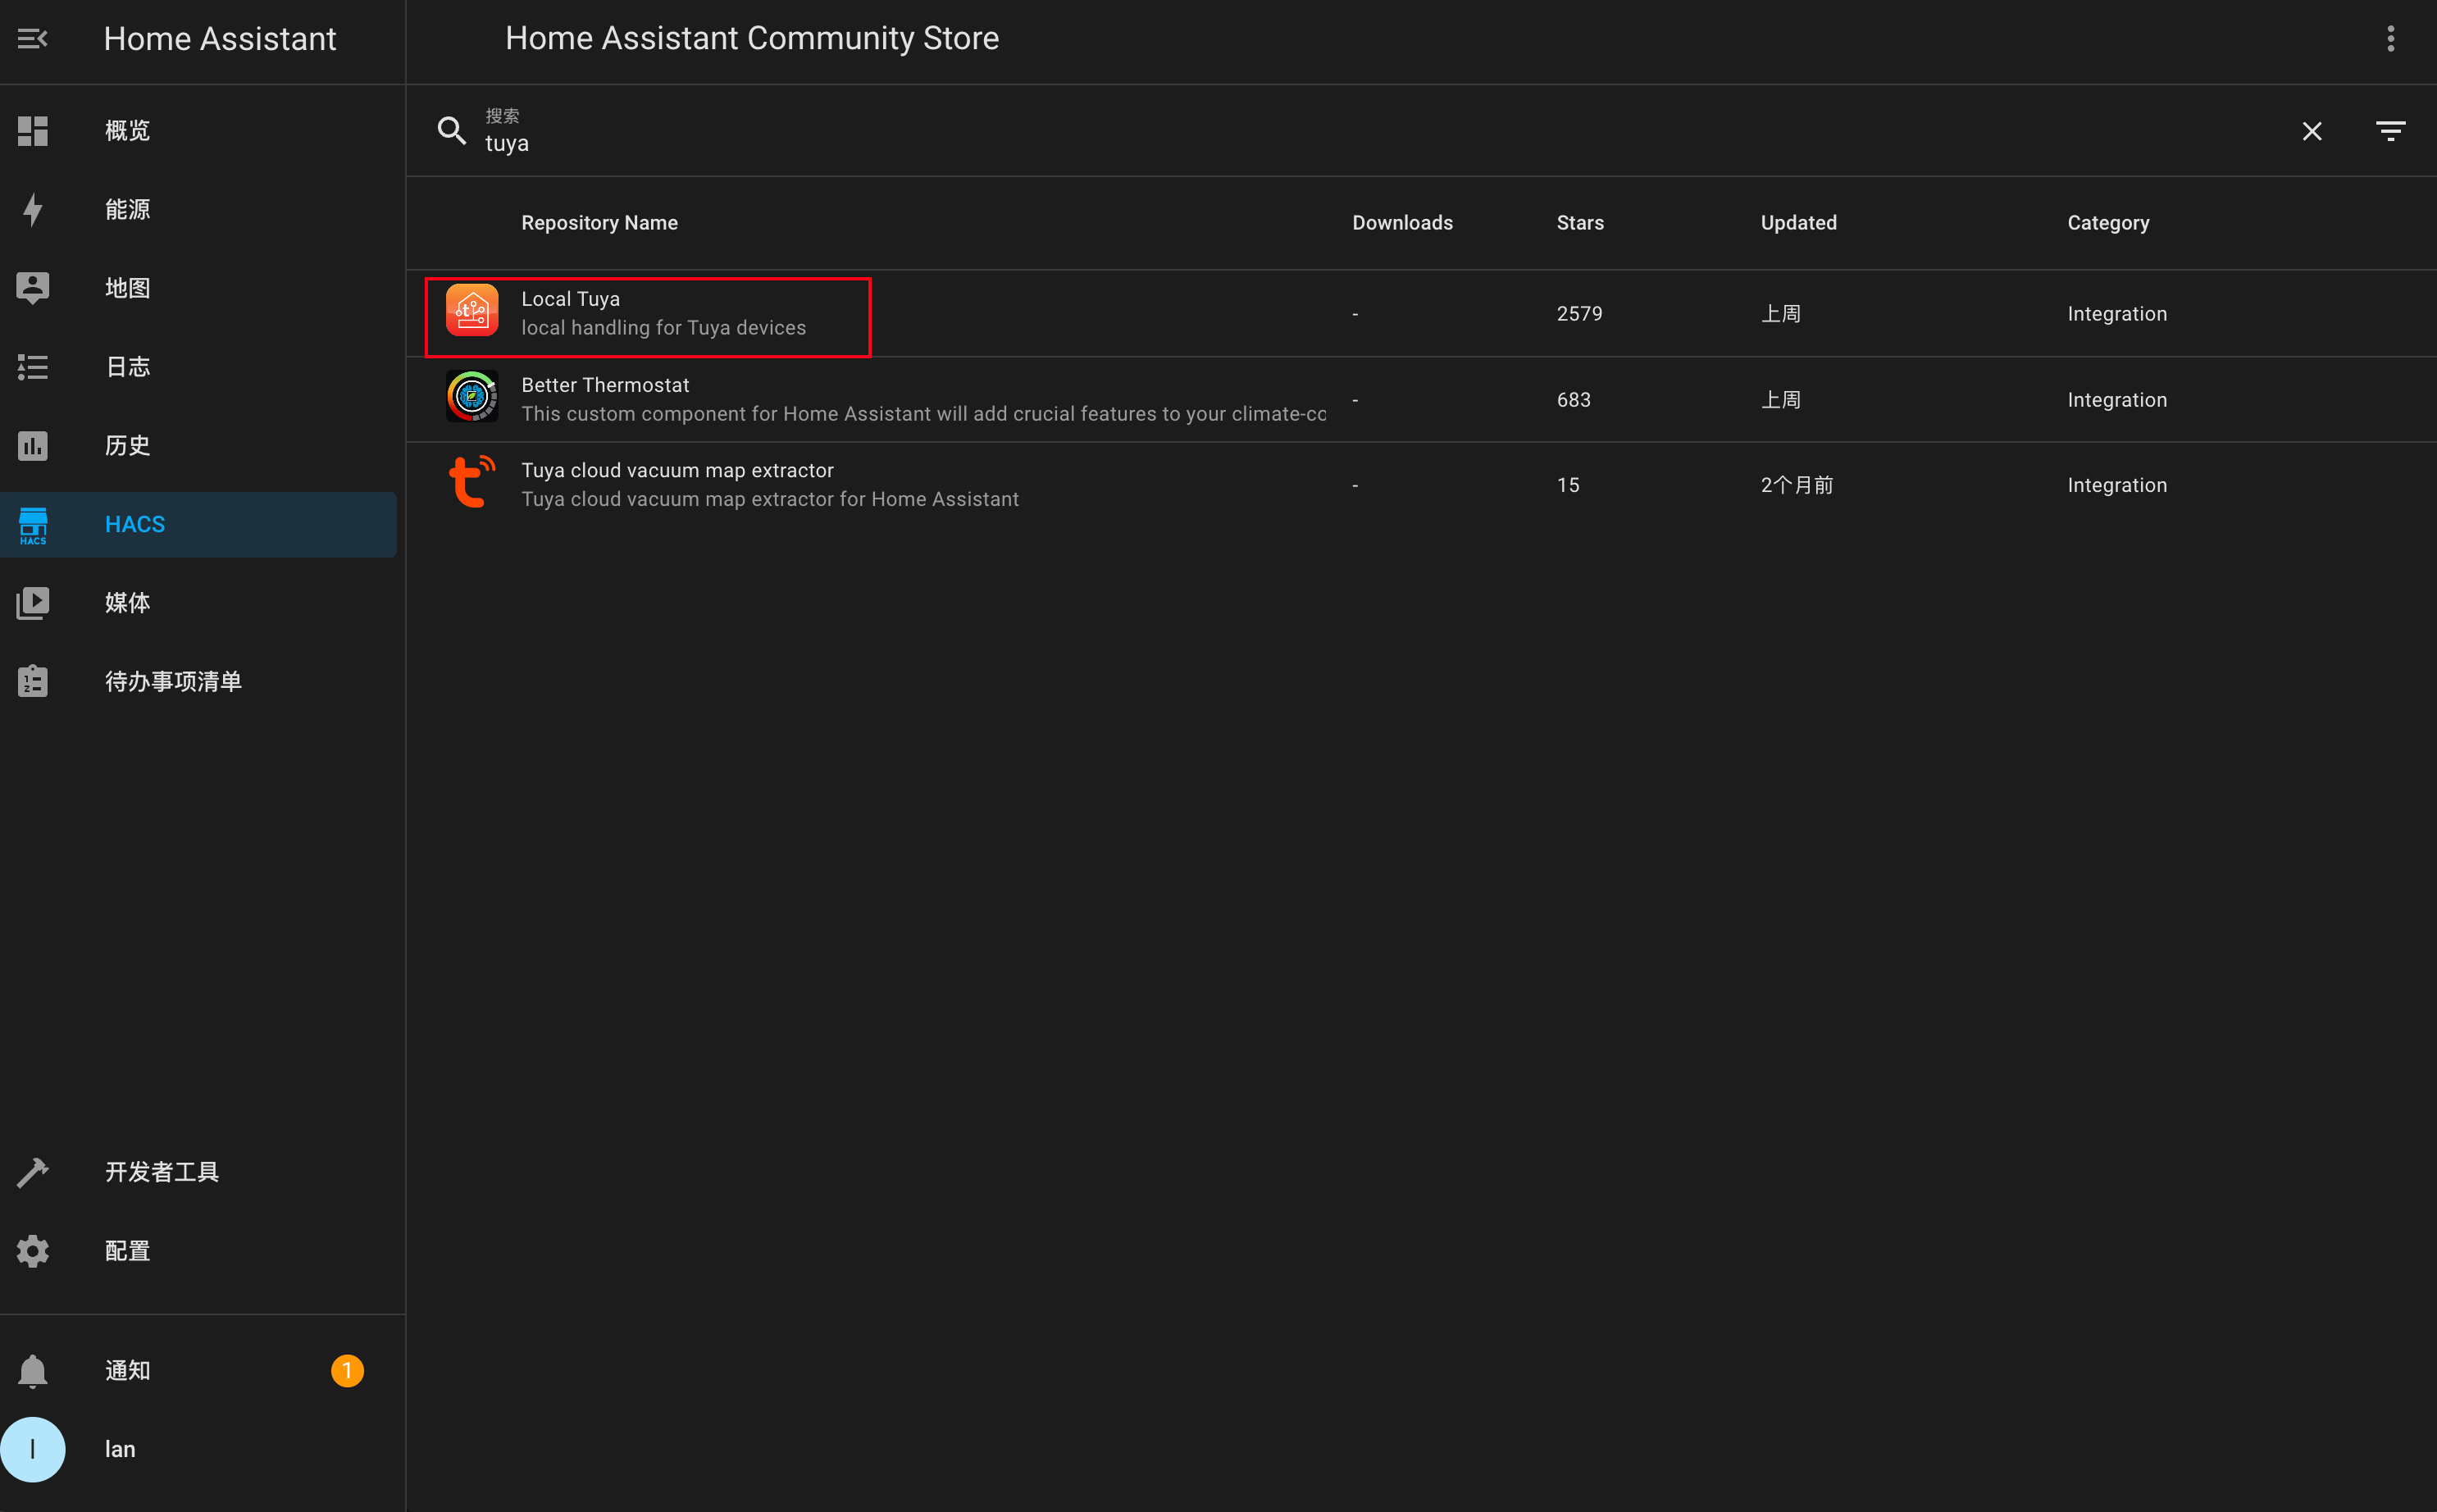Open 'Tuya cloud vacuum map extractor' title

point(677,471)
